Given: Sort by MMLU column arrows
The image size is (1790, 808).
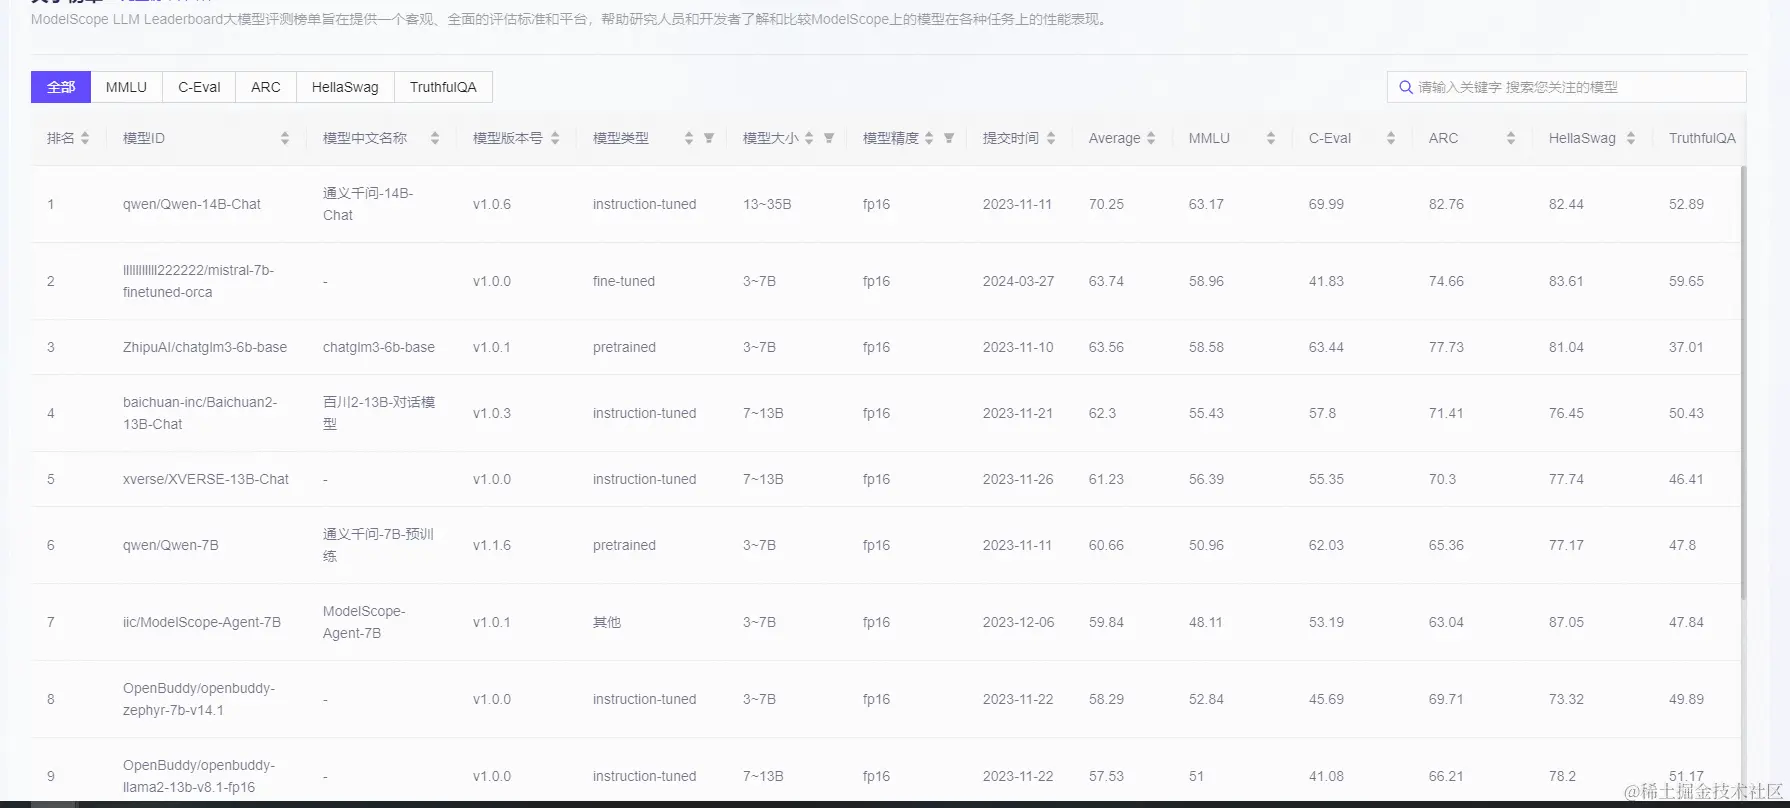Looking at the screenshot, I should click(1271, 138).
